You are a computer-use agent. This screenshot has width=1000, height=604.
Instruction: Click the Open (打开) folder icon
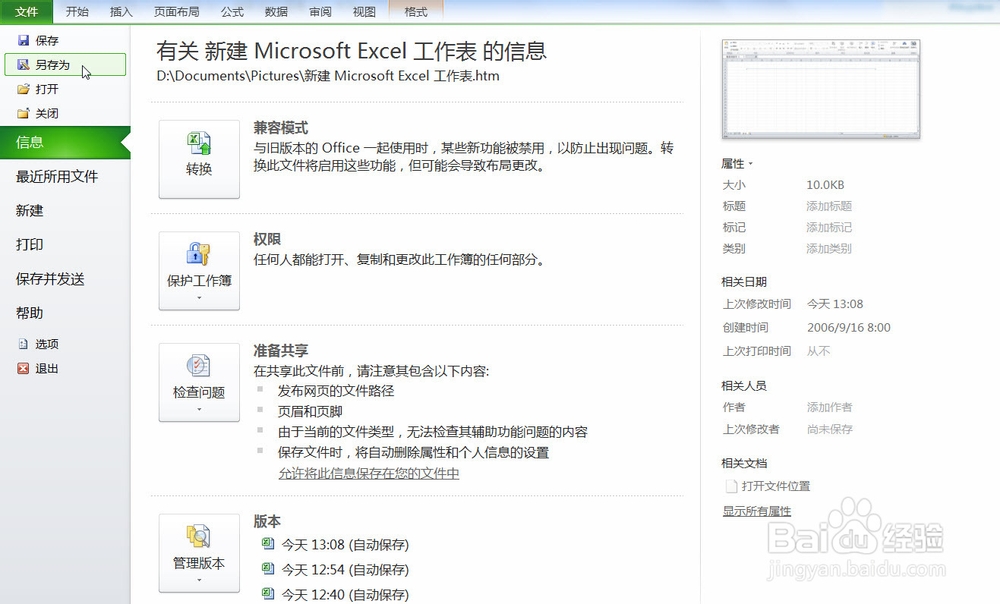coord(24,89)
